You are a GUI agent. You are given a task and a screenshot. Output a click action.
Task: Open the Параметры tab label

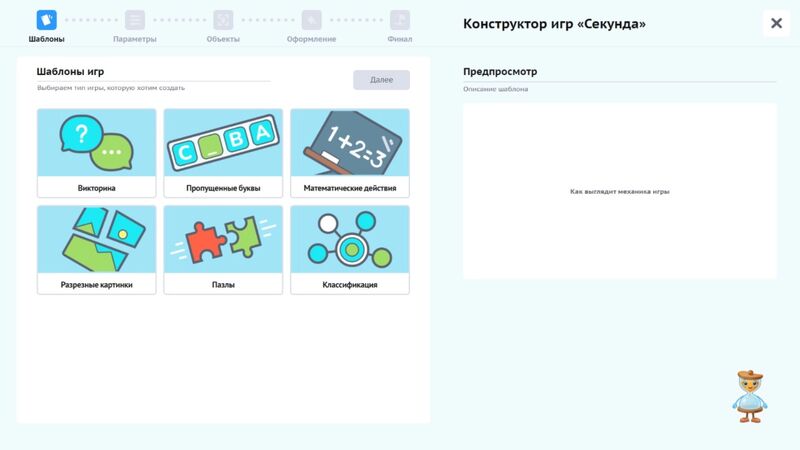coord(134,39)
